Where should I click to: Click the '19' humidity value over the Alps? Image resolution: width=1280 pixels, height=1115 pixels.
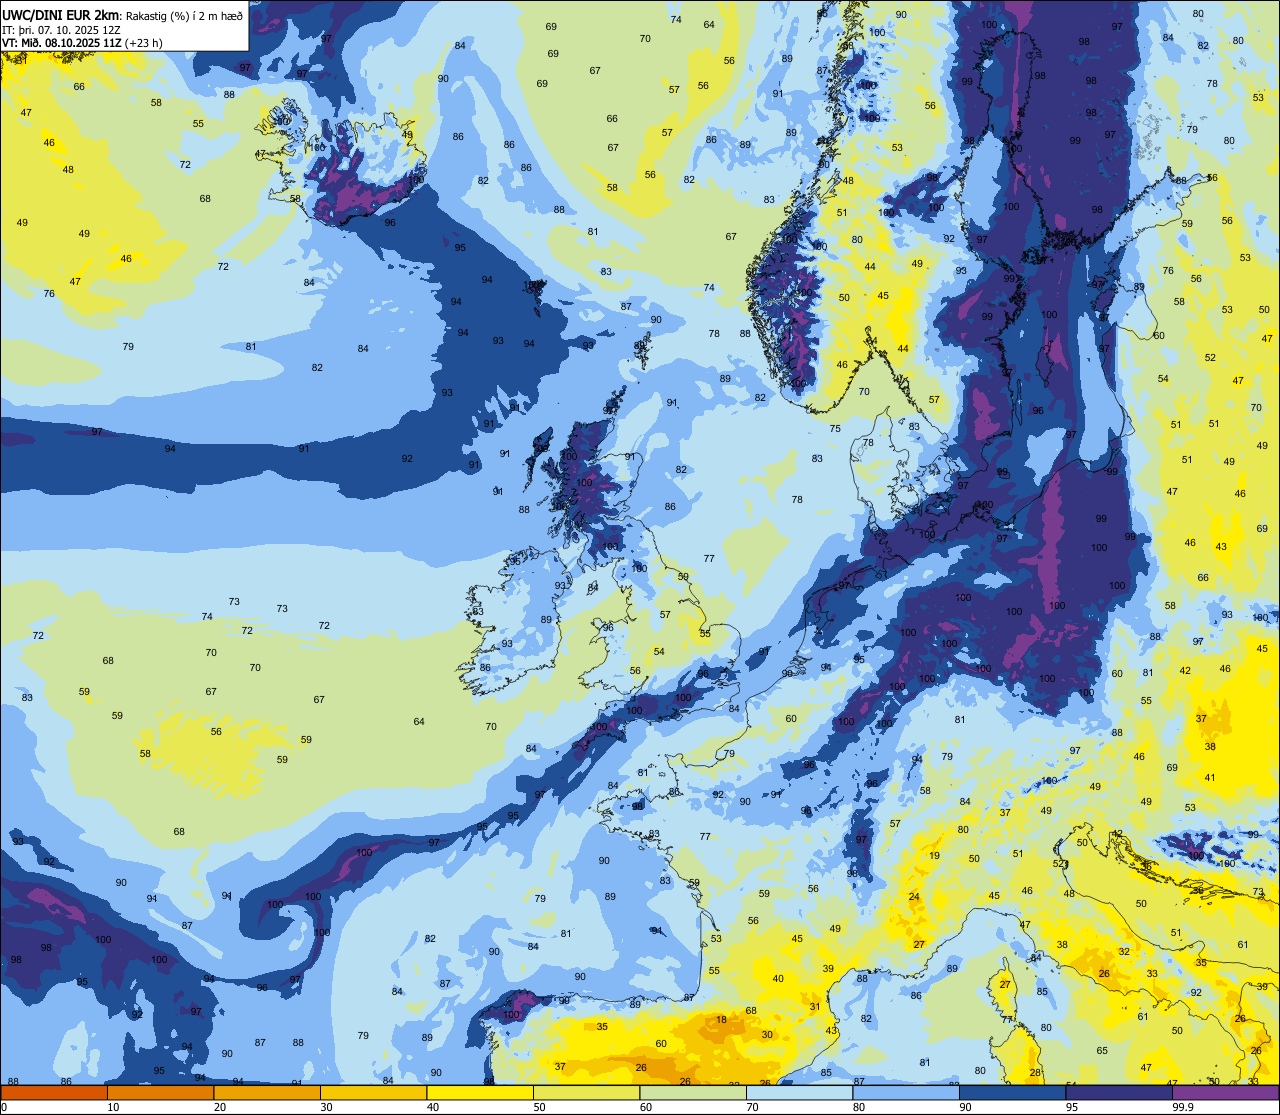coord(934,856)
